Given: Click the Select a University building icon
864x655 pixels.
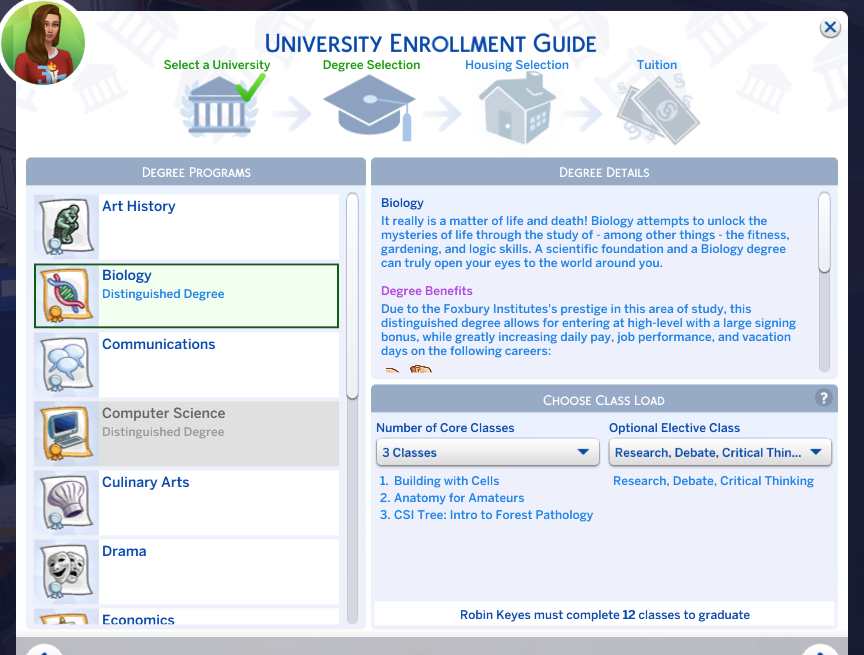Looking at the screenshot, I should pos(219,106).
